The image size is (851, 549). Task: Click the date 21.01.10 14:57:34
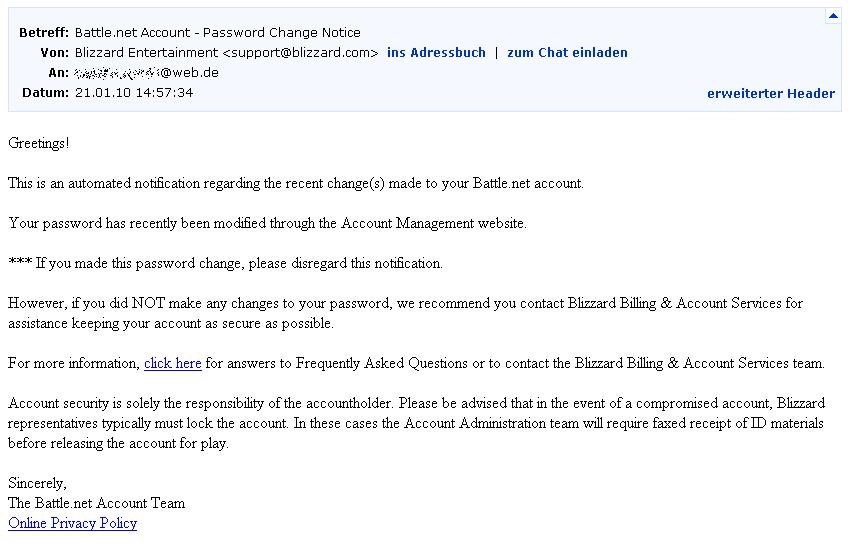click(134, 93)
